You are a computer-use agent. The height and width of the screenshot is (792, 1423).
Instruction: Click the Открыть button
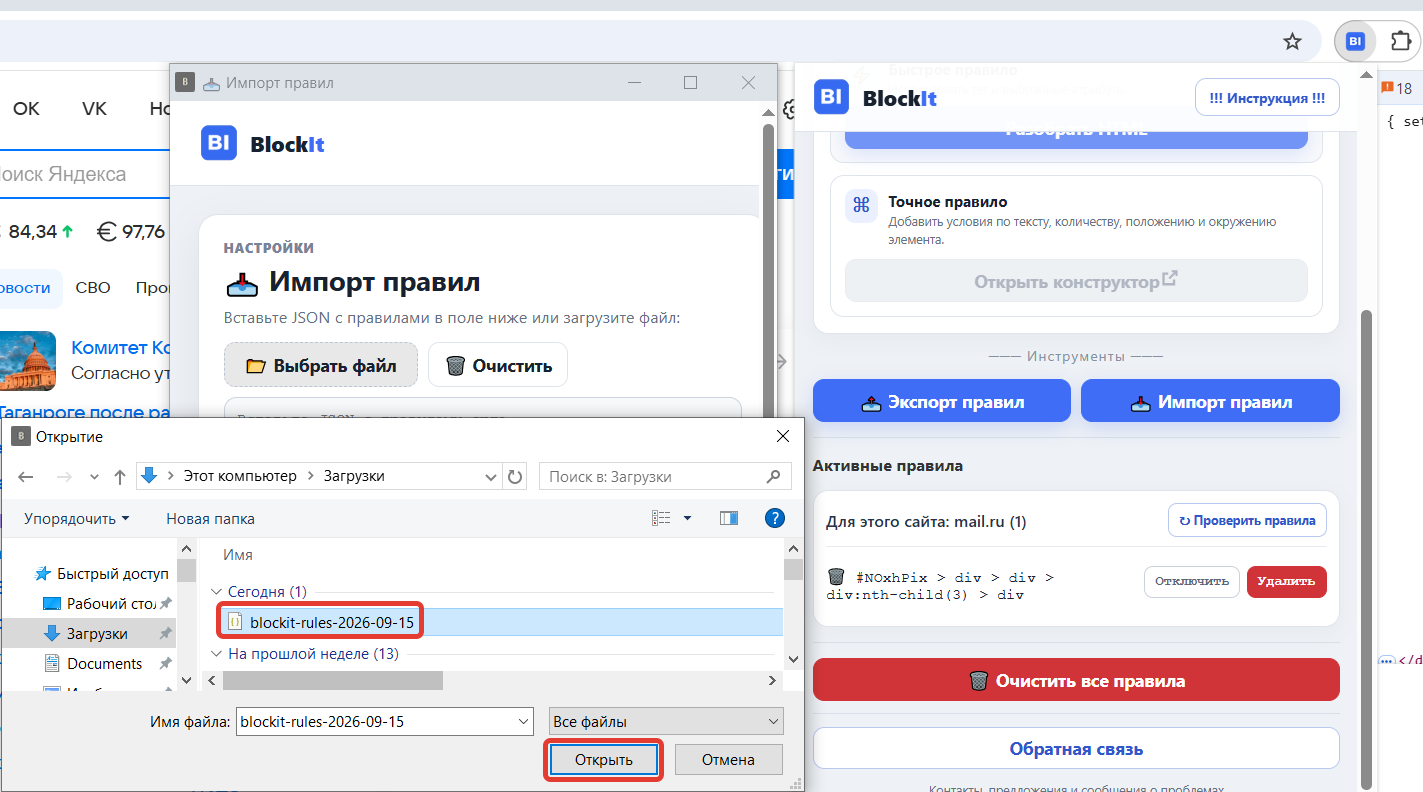click(603, 760)
